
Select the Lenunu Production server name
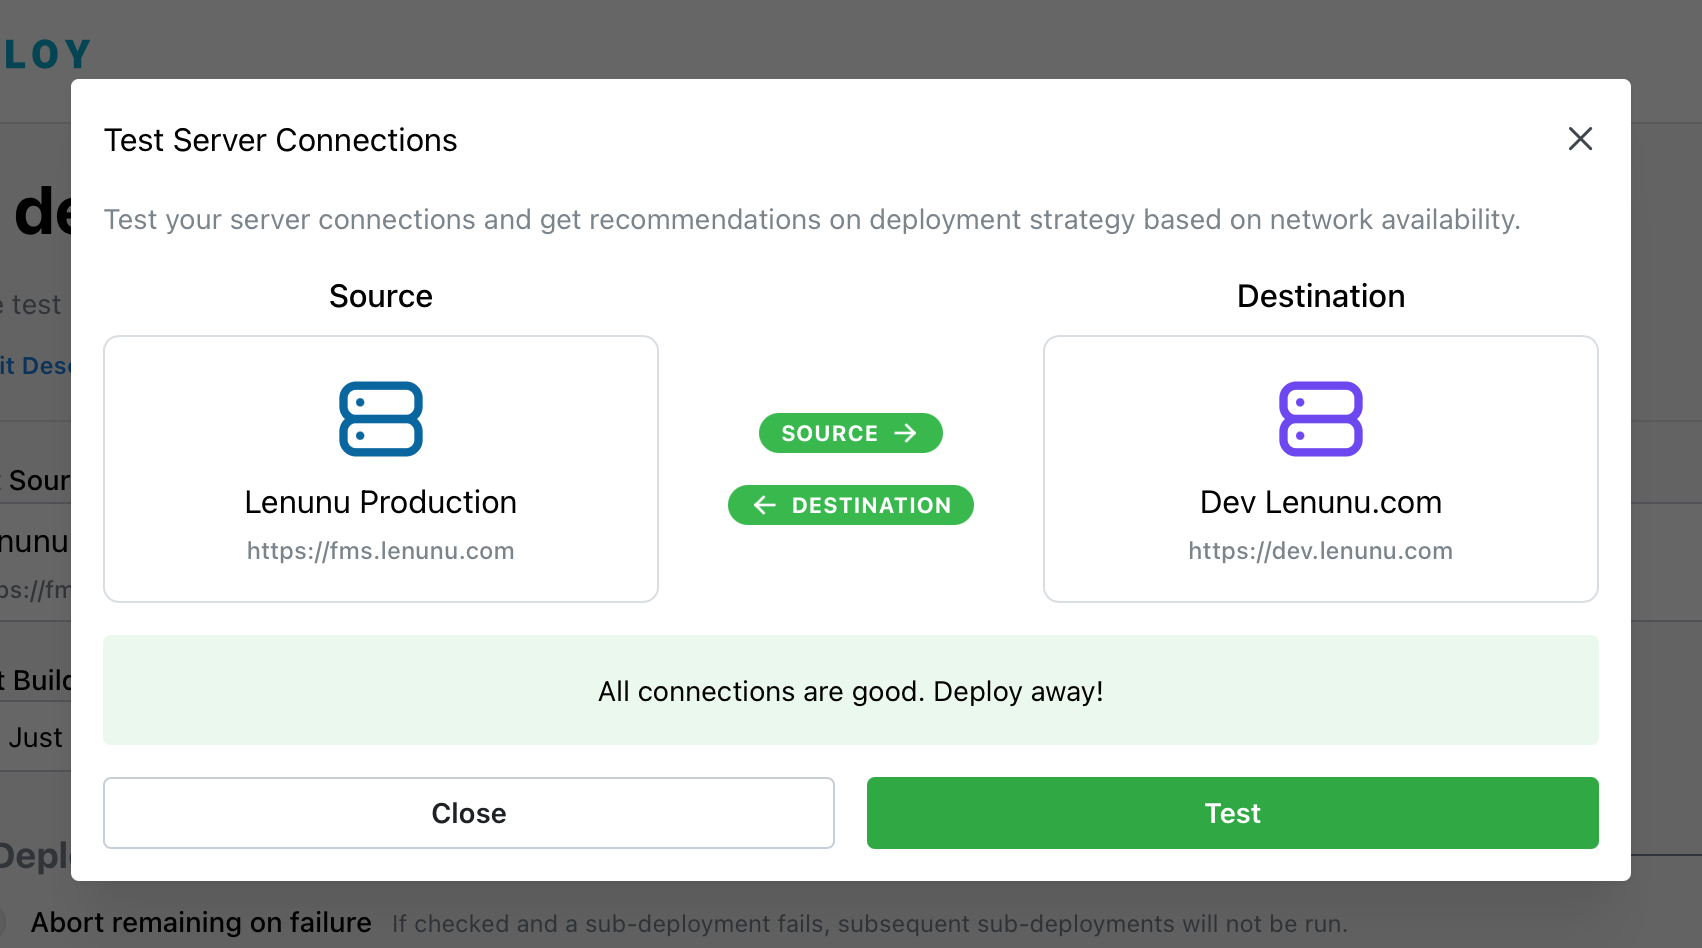[x=381, y=502]
